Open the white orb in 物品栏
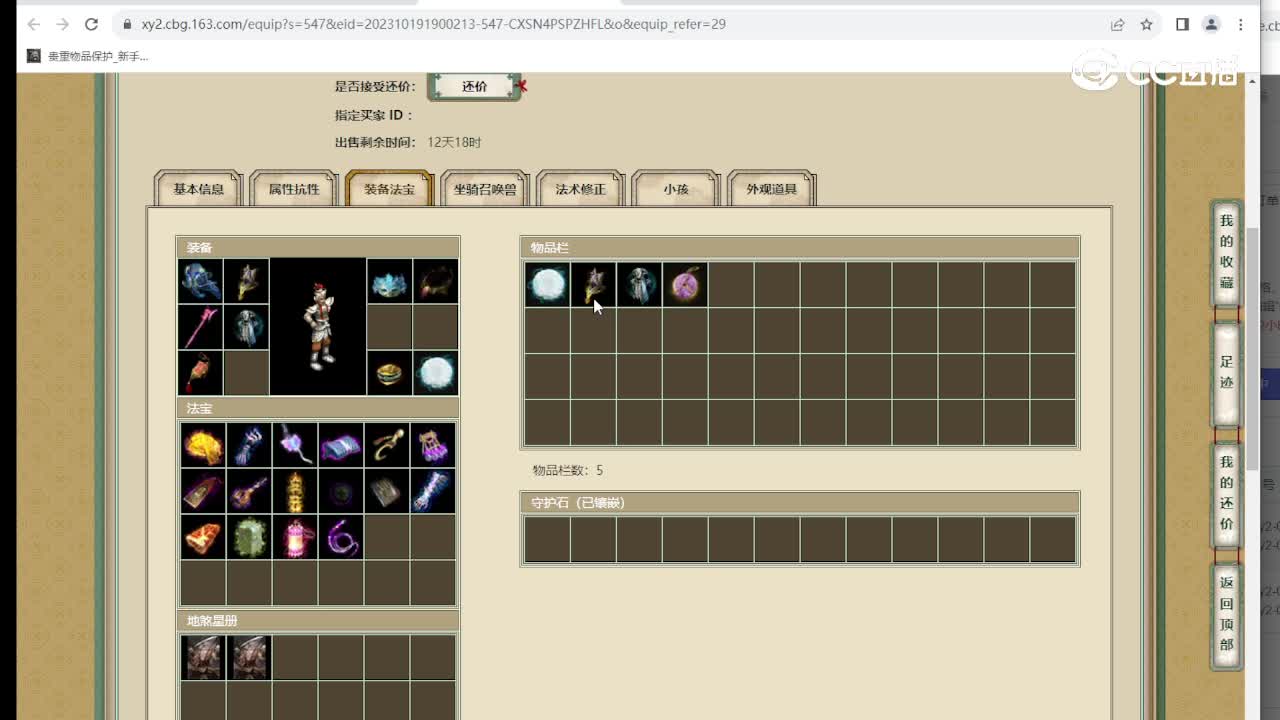This screenshot has width=1280, height=720. tap(547, 285)
